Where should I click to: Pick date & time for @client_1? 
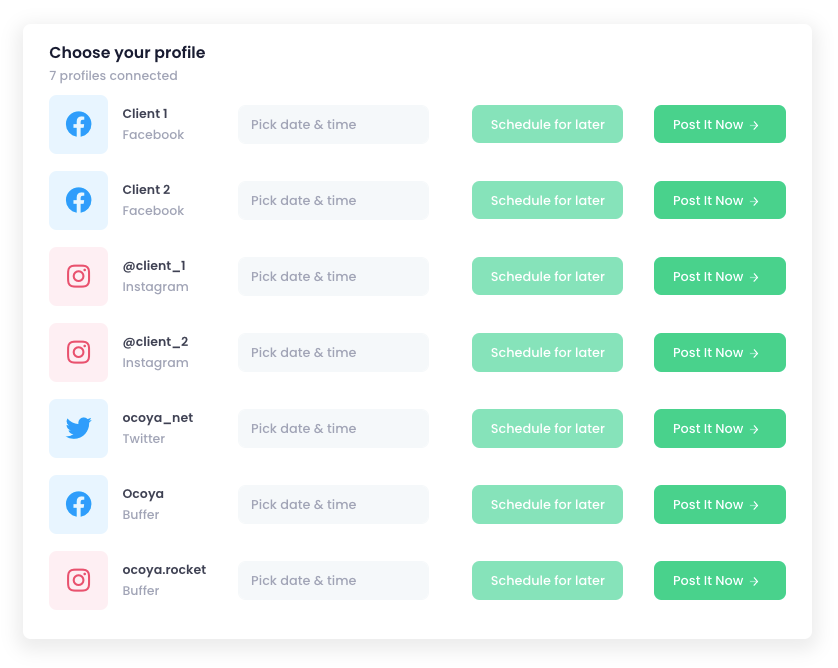pyautogui.click(x=333, y=276)
